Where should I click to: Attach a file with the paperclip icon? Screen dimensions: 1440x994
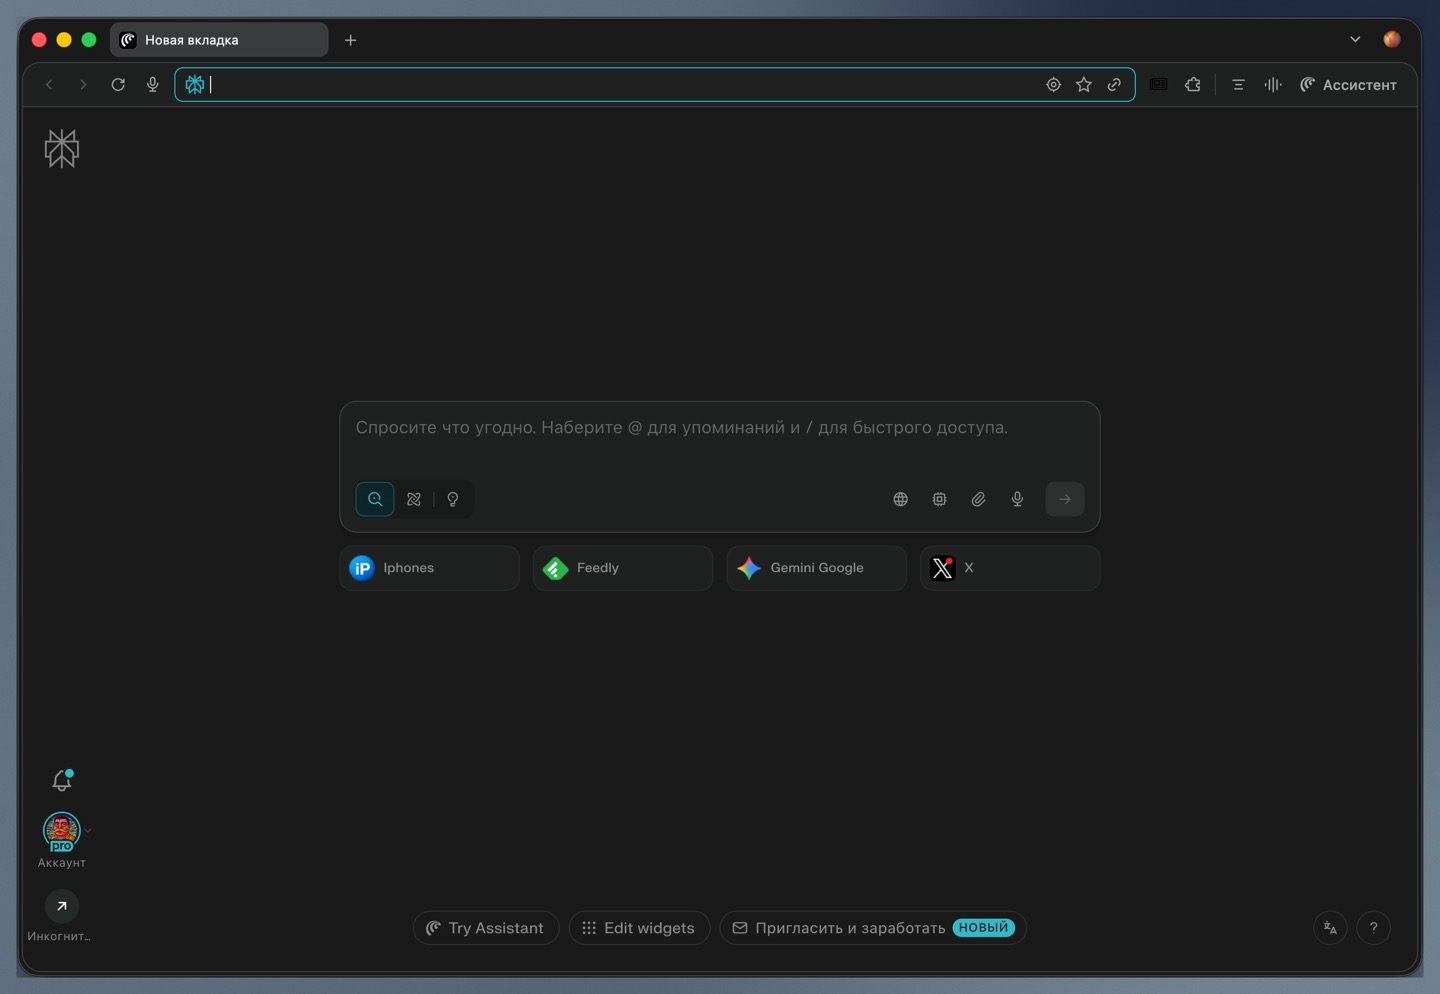[979, 499]
